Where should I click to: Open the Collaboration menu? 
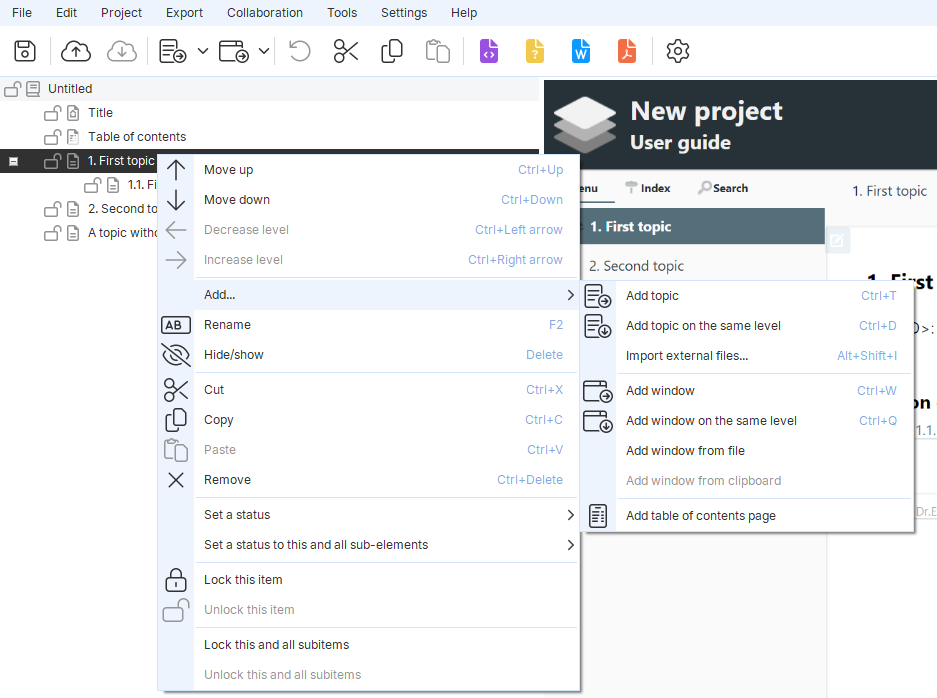tap(265, 13)
